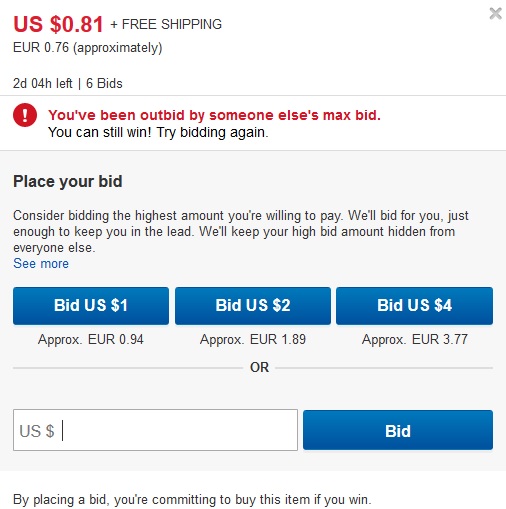
Task: Open the See more link
Action: point(41,263)
